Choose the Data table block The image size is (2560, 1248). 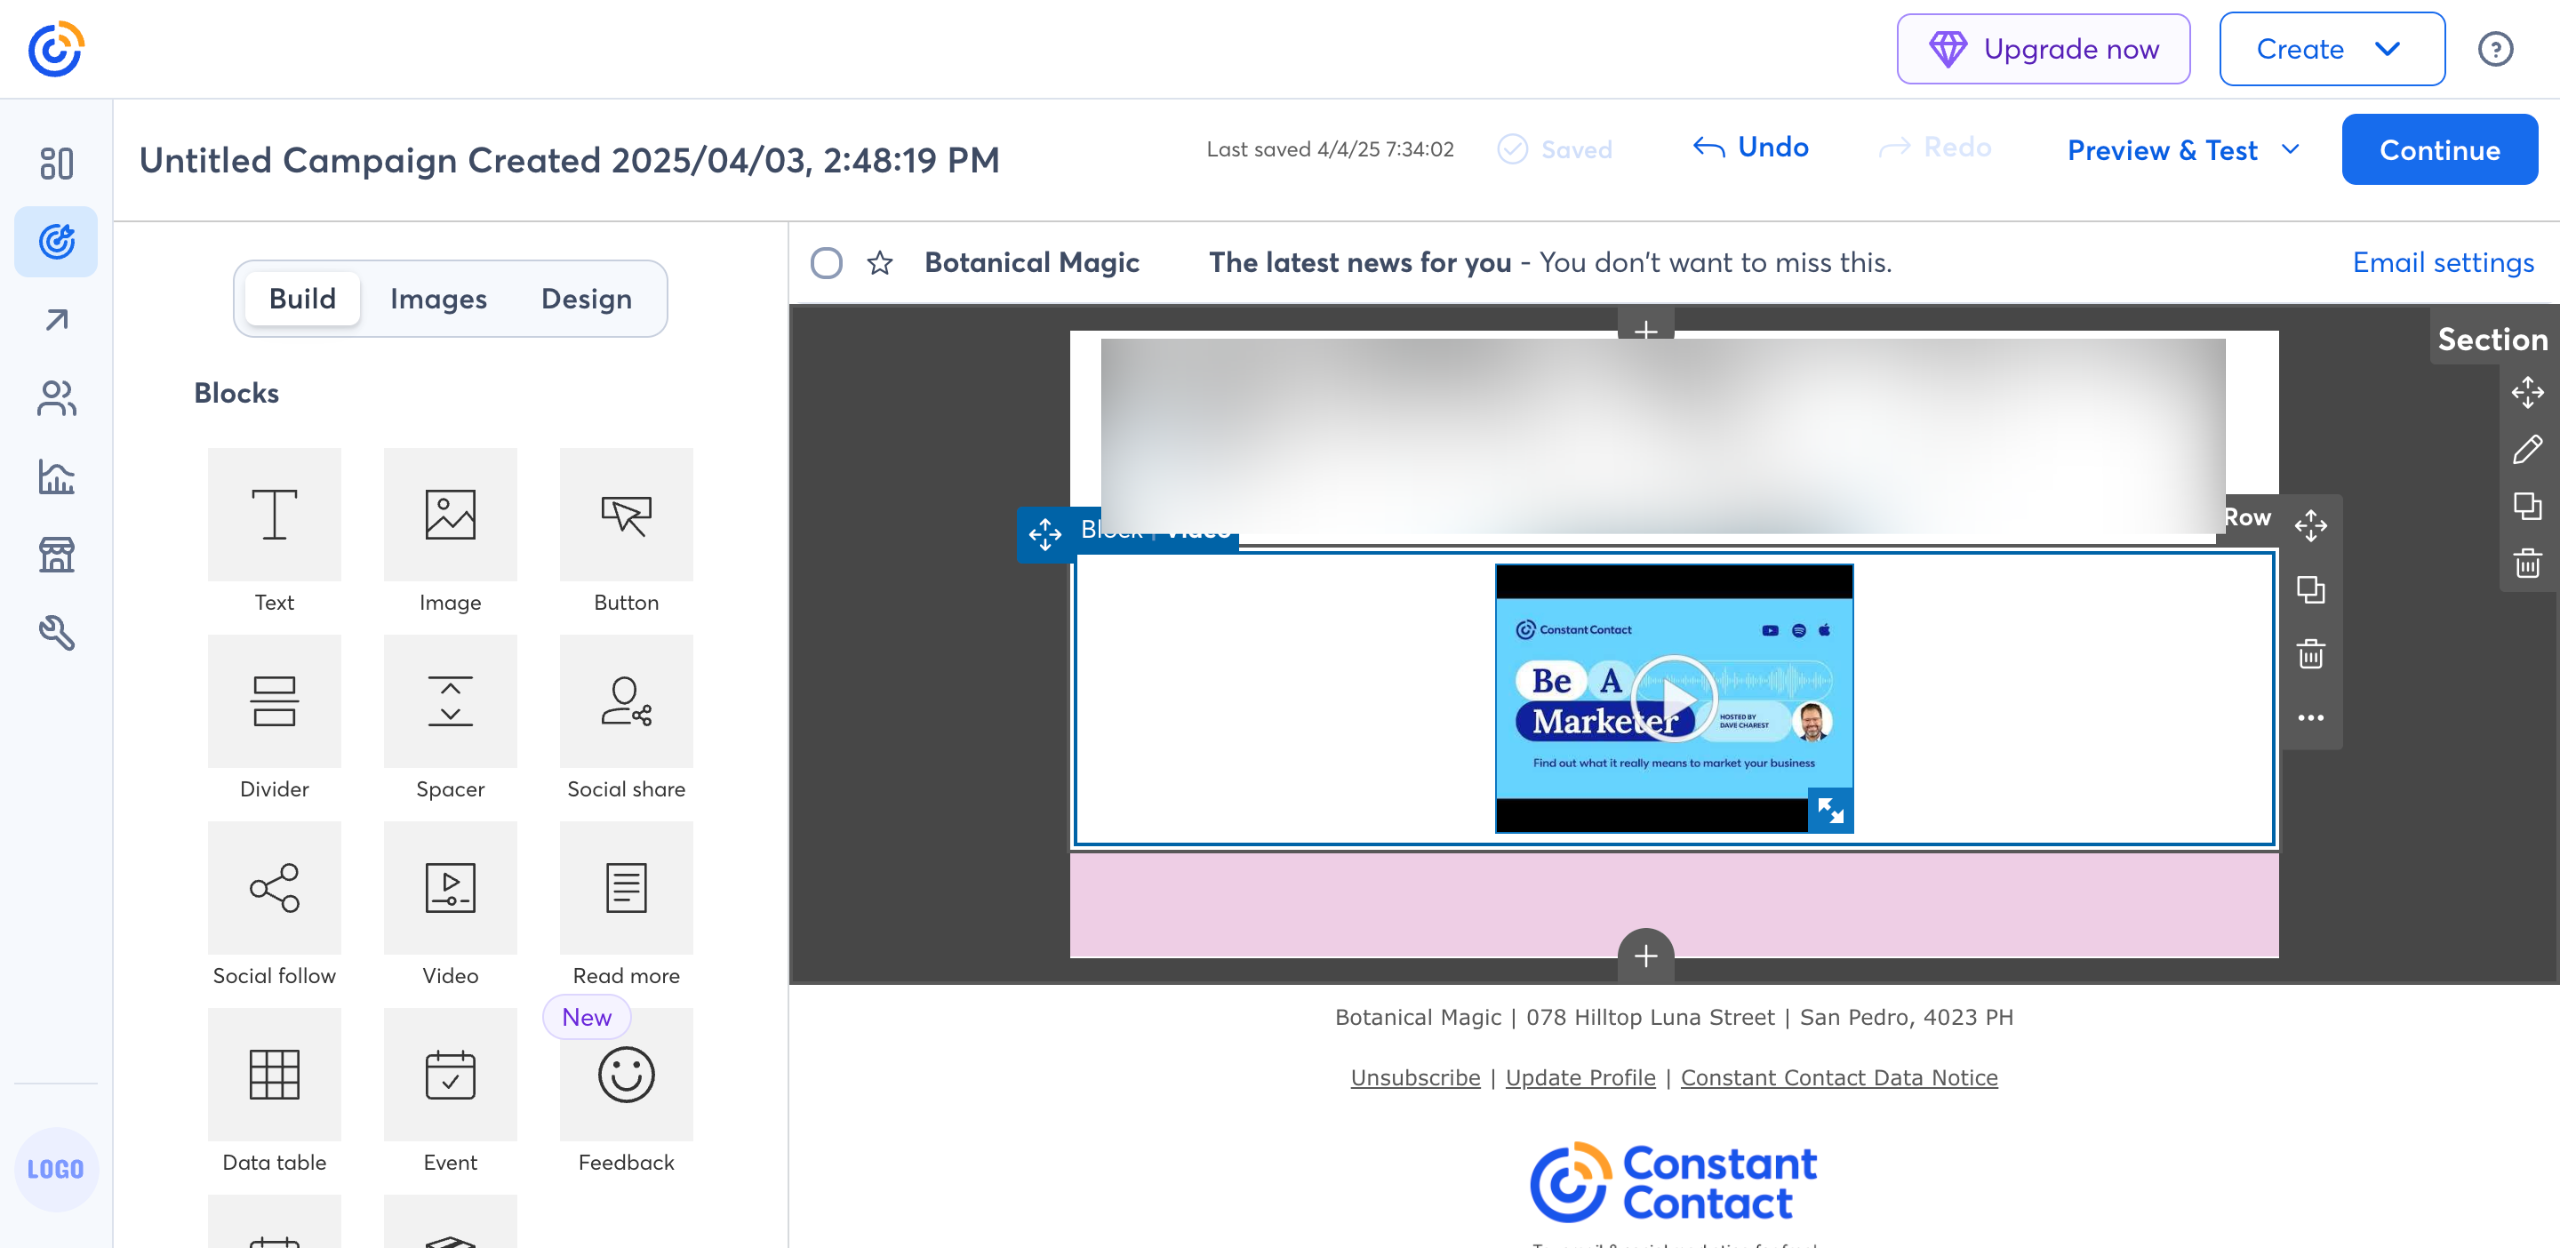274,1074
